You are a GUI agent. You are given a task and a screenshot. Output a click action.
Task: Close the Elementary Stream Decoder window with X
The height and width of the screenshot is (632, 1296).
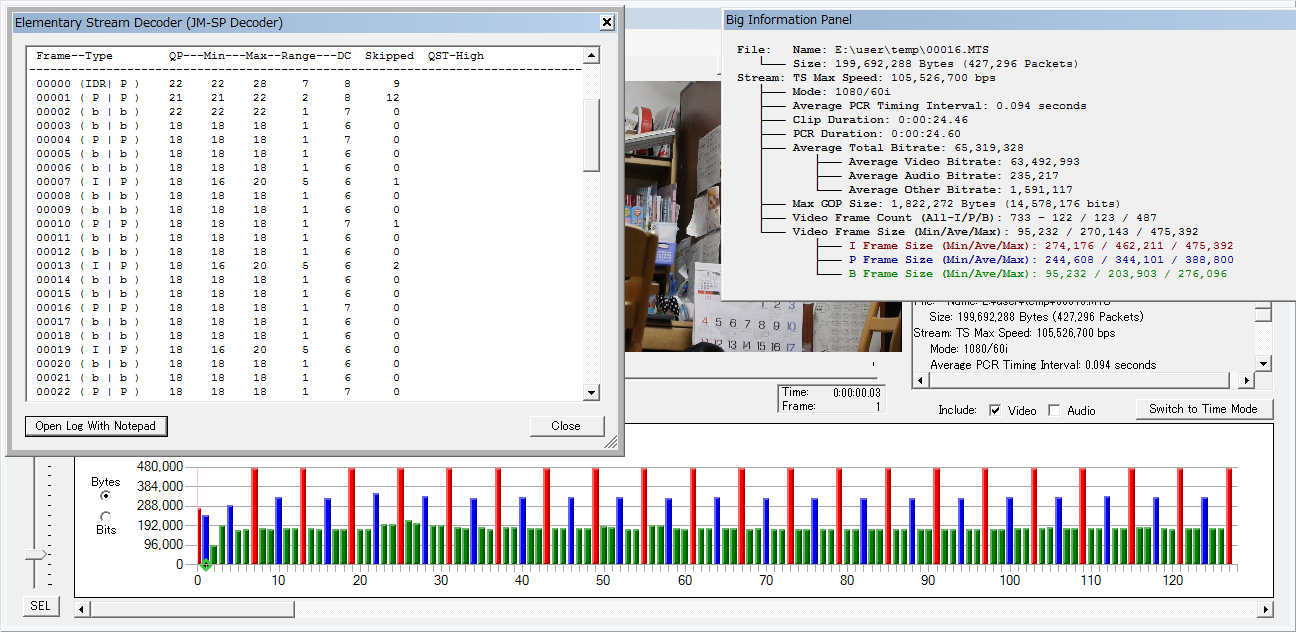(607, 22)
